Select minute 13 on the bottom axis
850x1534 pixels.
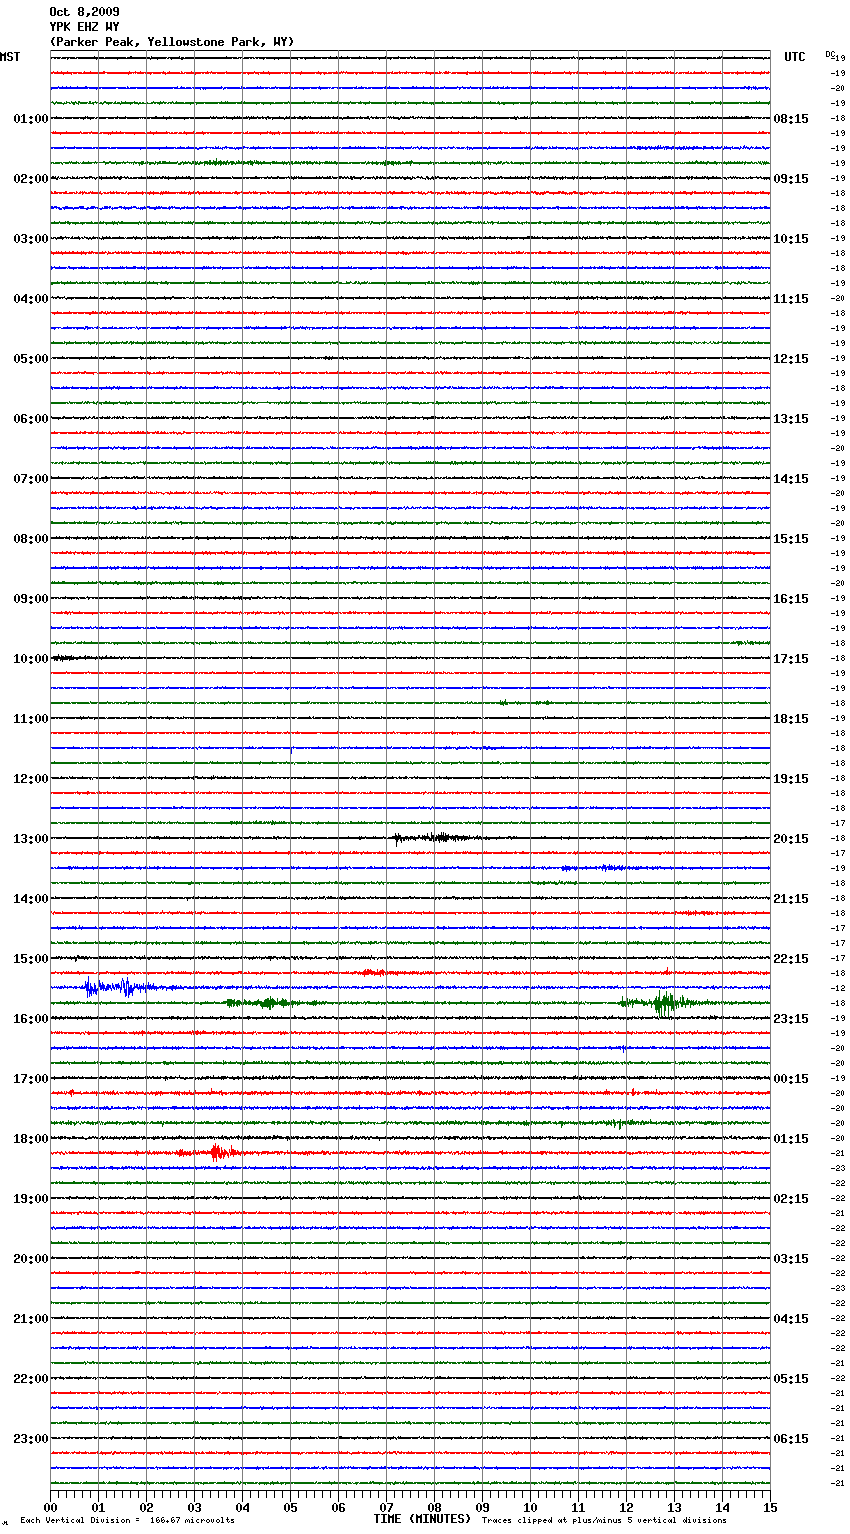coord(675,1507)
